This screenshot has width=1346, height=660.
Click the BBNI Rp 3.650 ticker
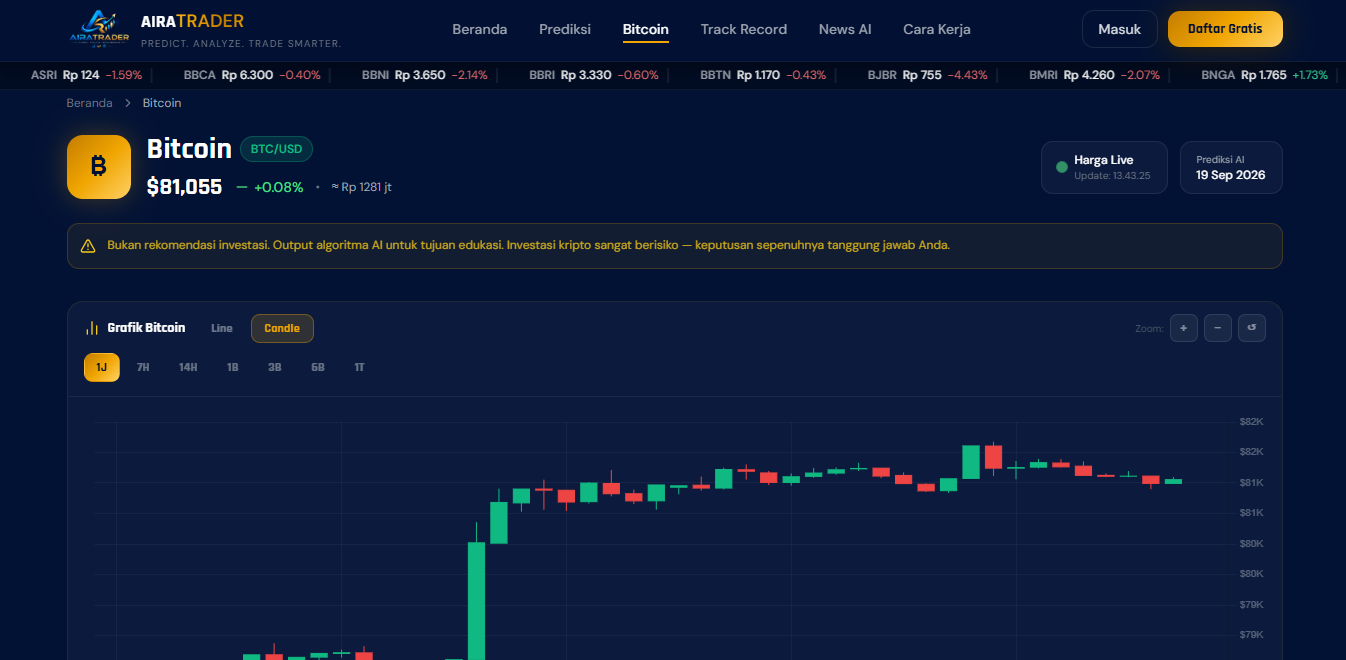(425, 75)
